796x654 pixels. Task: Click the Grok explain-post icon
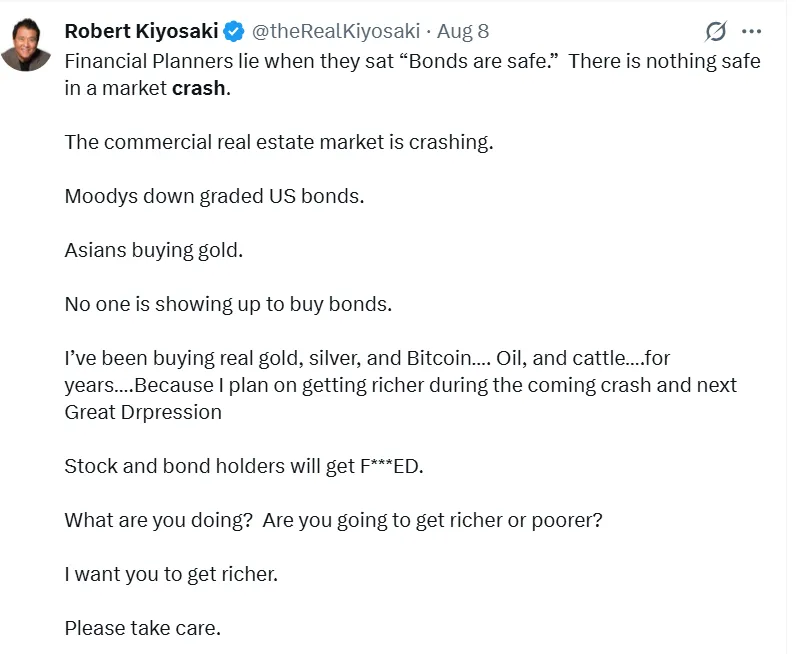click(716, 31)
